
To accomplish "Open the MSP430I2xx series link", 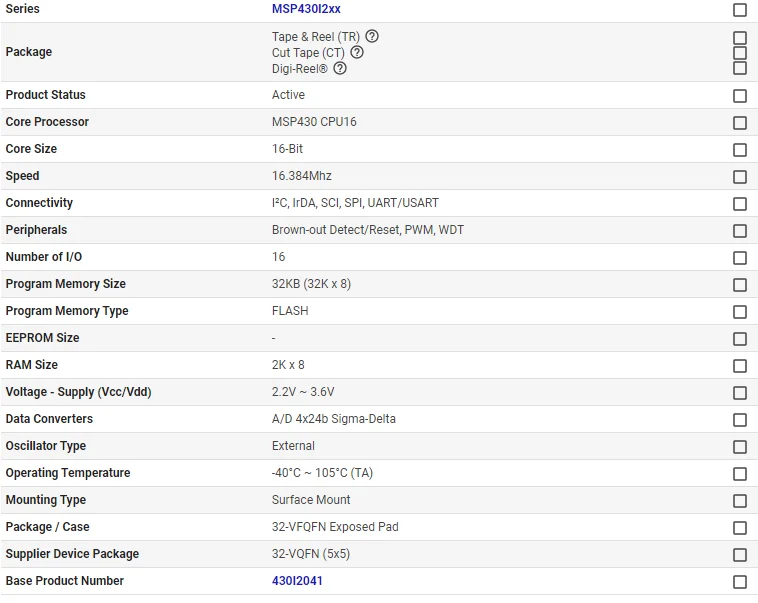I will pyautogui.click(x=306, y=9).
